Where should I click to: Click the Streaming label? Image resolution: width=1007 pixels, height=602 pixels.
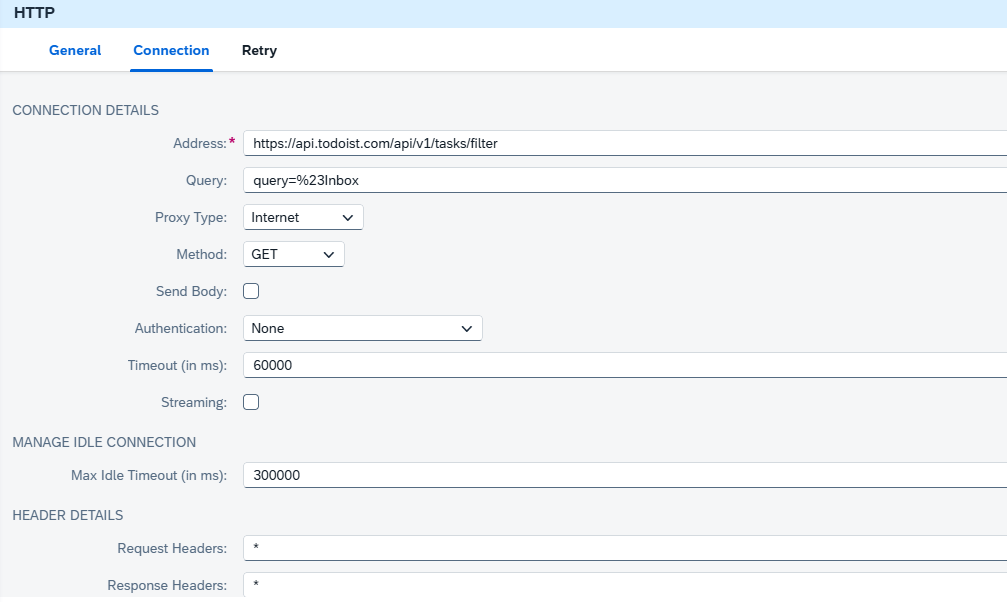(194, 402)
